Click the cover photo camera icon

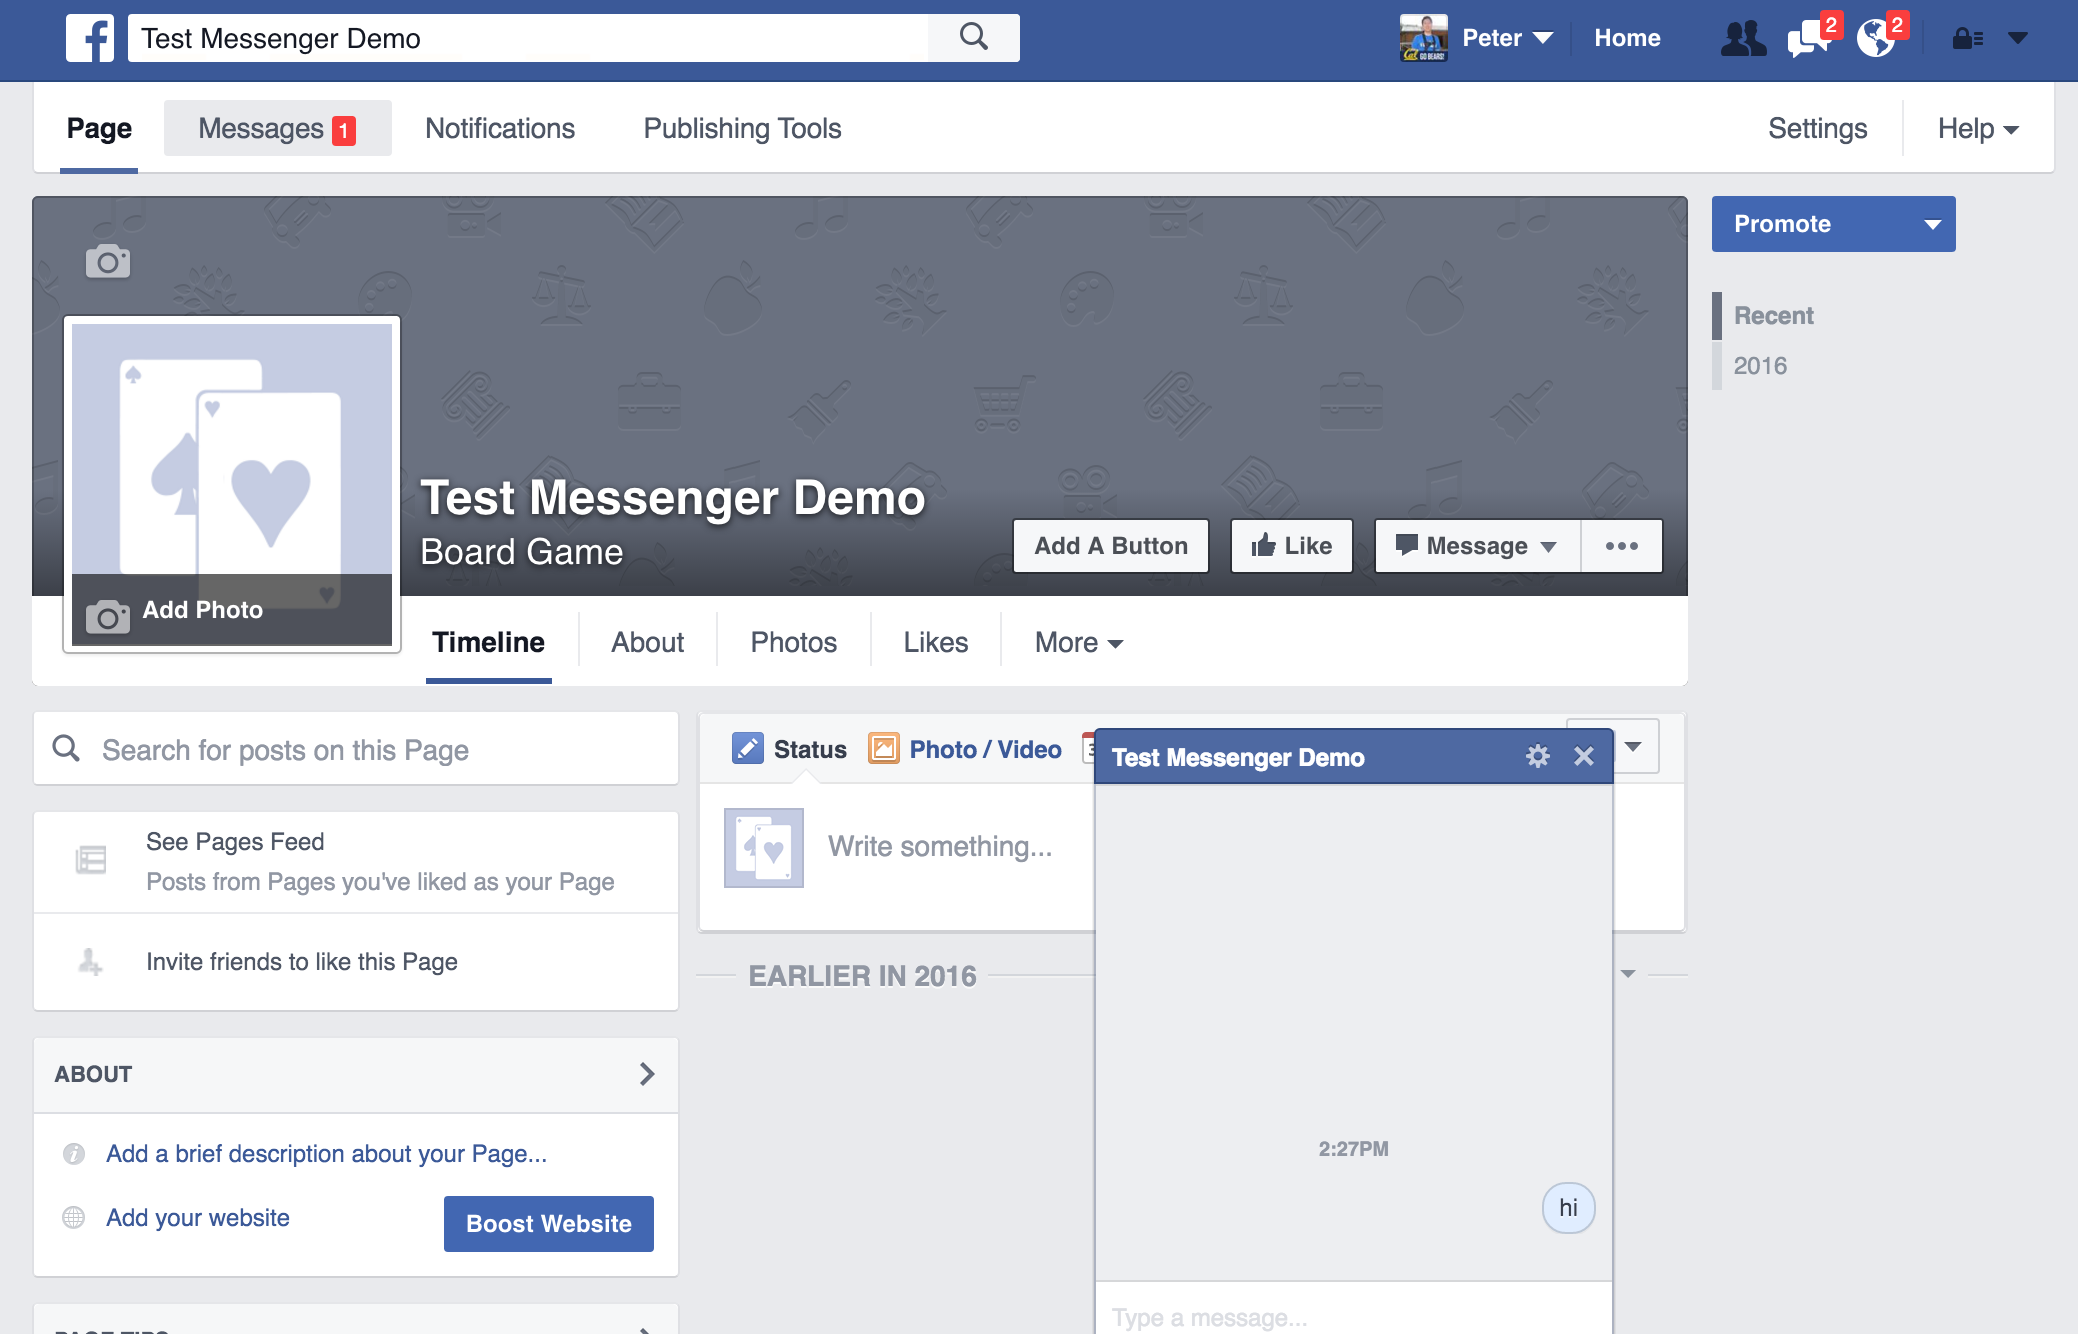(108, 261)
